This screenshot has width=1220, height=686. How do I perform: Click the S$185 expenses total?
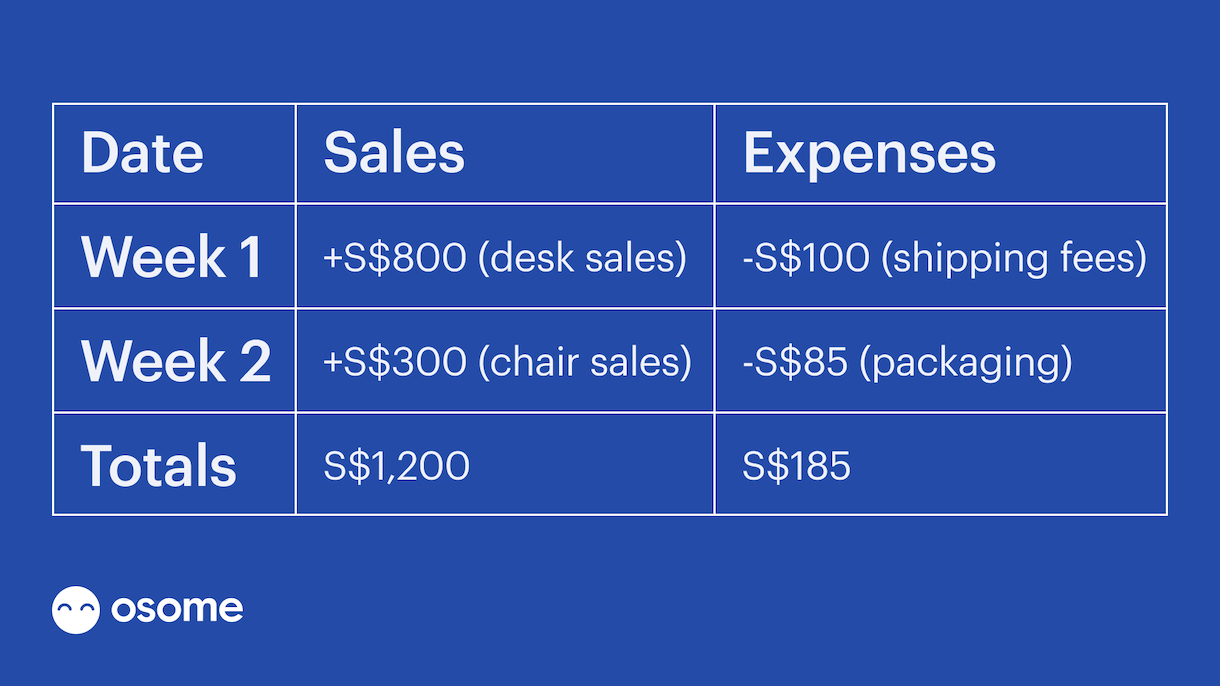pyautogui.click(x=796, y=466)
